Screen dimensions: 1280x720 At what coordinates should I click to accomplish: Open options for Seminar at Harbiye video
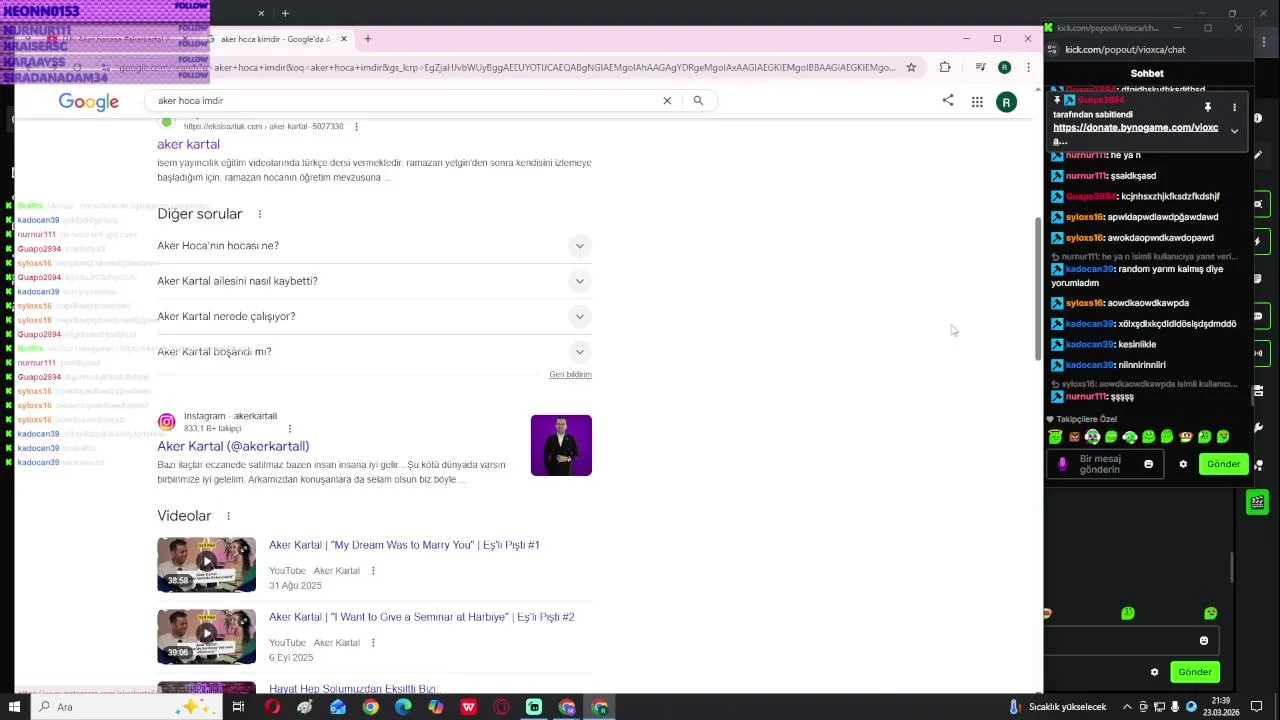point(373,643)
